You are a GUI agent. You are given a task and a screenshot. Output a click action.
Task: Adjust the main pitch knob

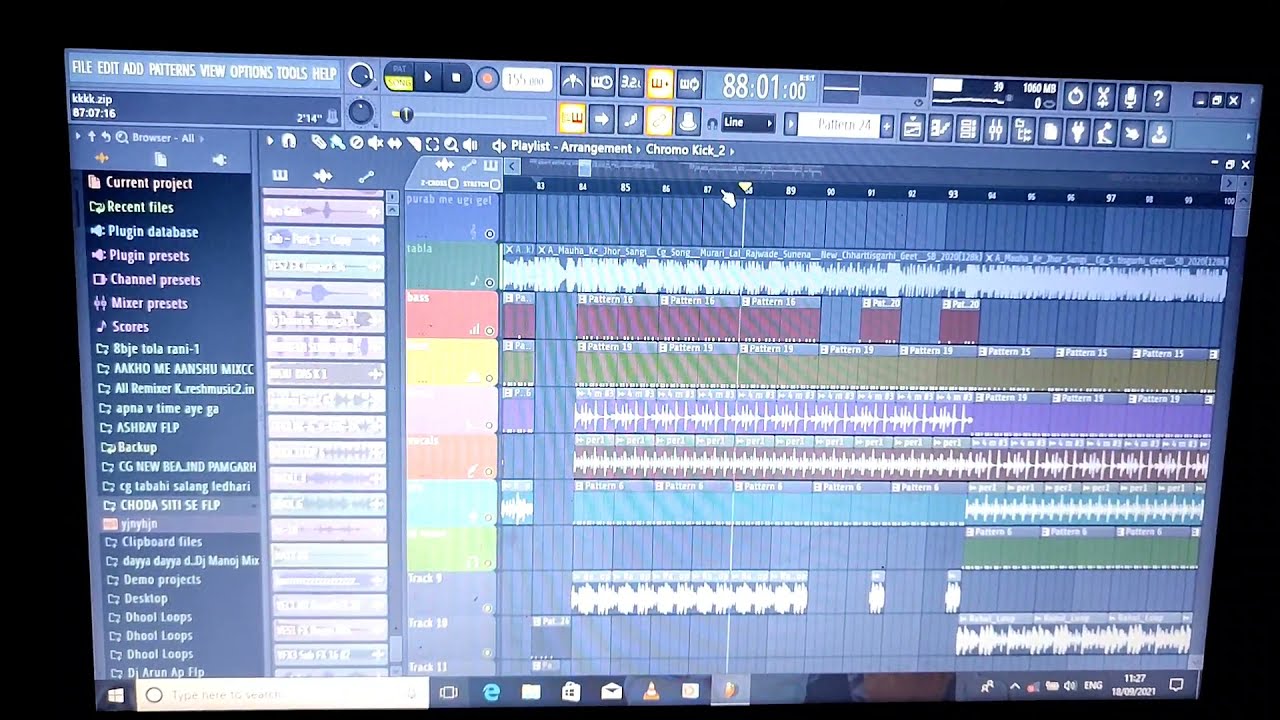[360, 111]
